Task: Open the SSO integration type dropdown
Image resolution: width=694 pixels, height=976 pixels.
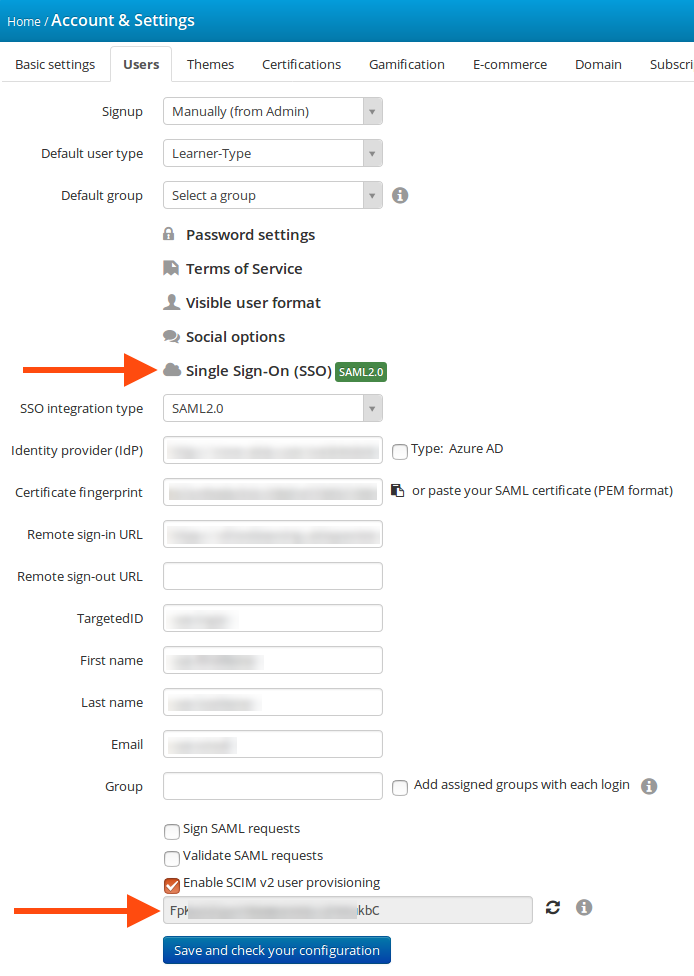Action: (x=273, y=408)
